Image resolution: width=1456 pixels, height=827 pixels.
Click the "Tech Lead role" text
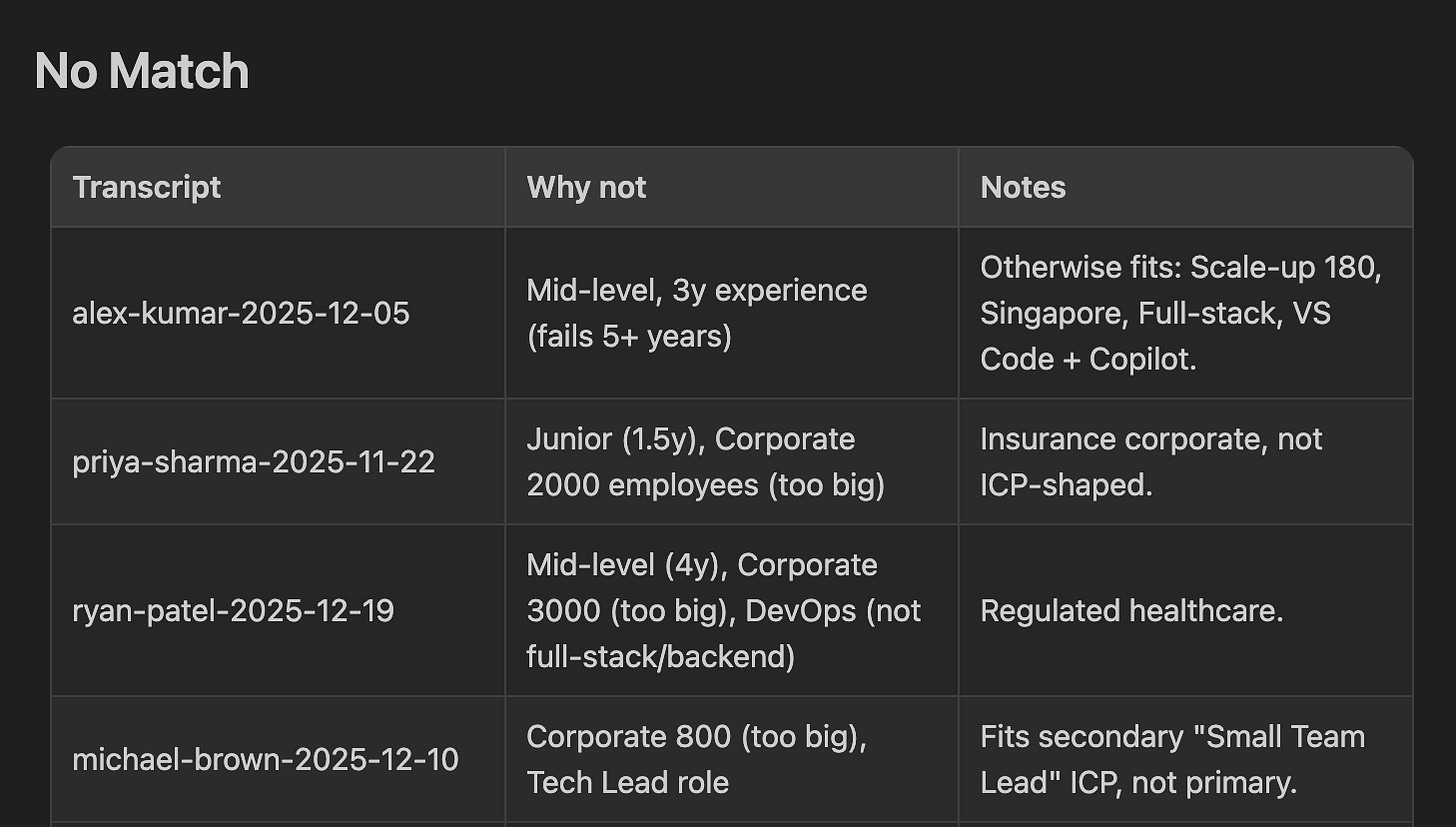(628, 782)
